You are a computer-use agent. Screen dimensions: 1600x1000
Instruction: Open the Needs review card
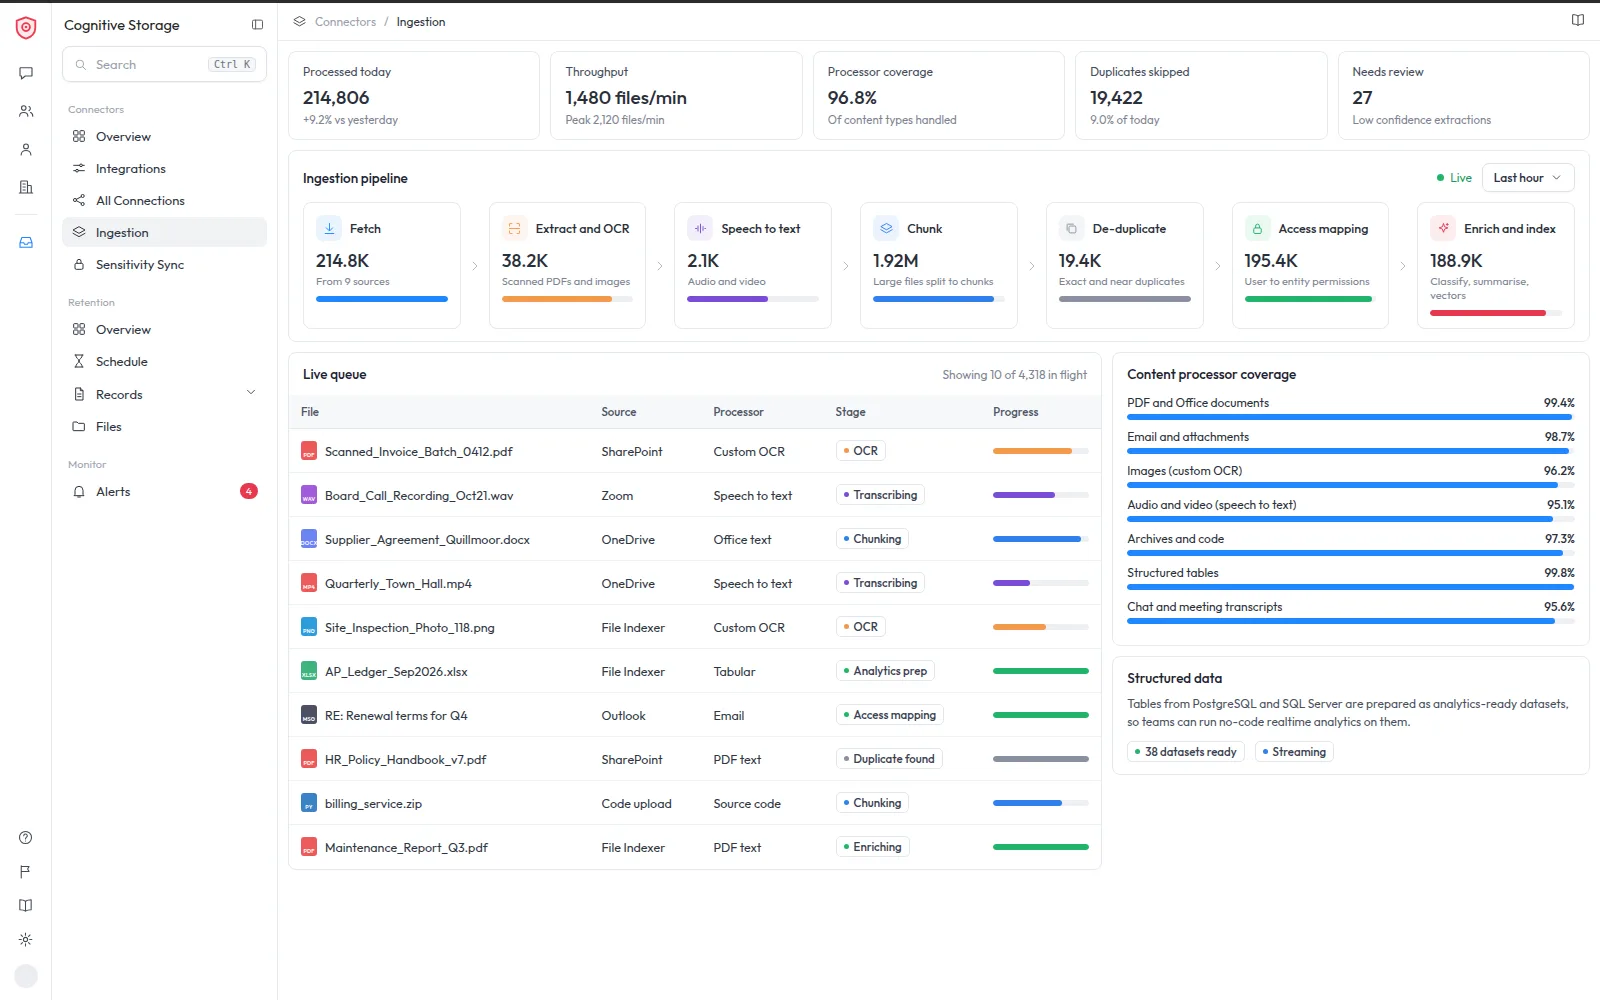(1463, 95)
